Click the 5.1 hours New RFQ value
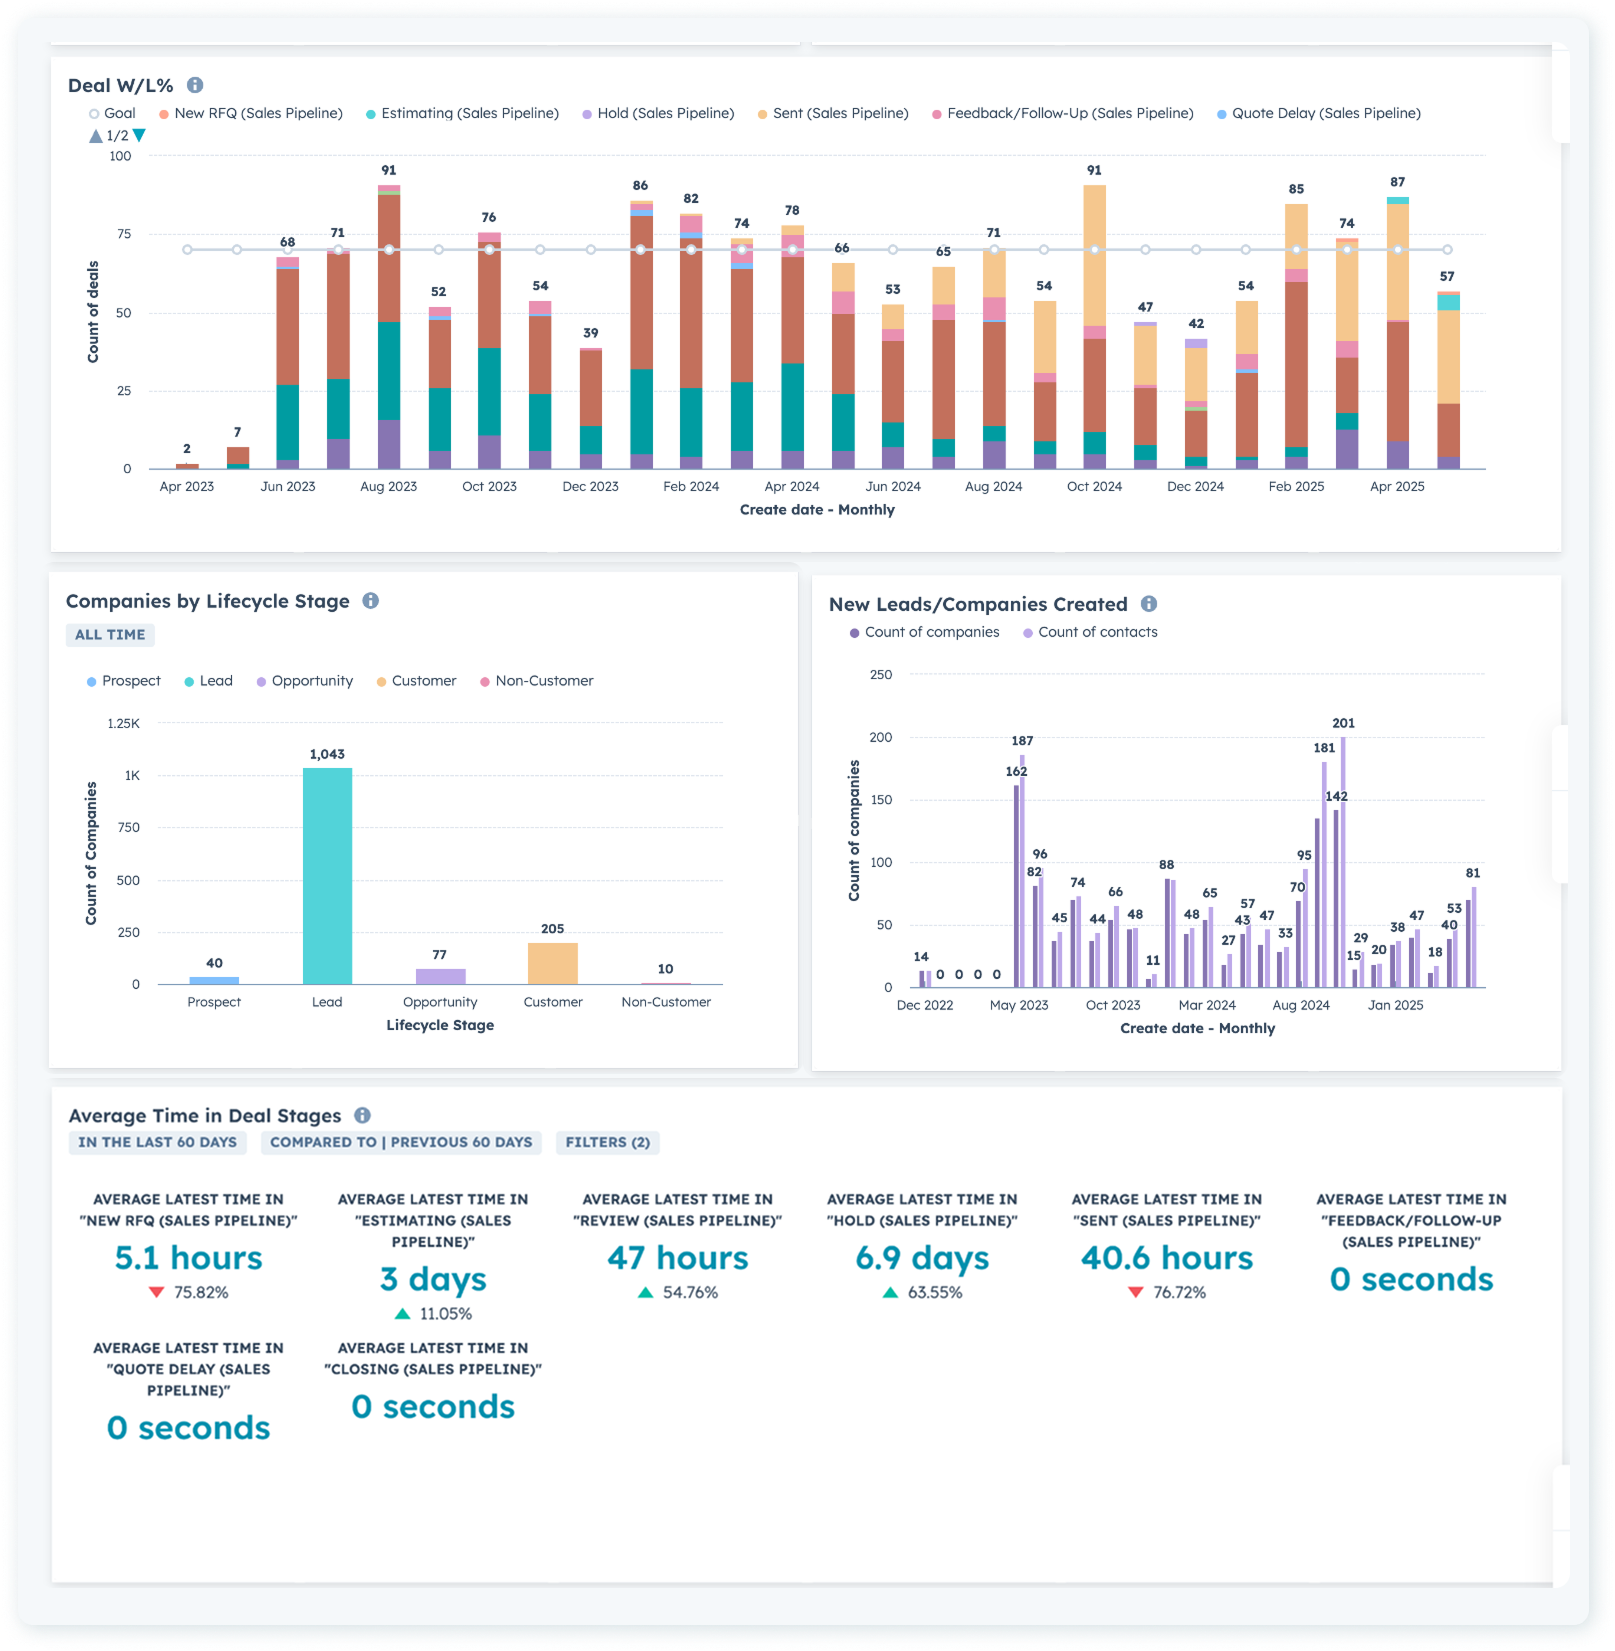This screenshot has width=1615, height=1651. click(x=188, y=1258)
